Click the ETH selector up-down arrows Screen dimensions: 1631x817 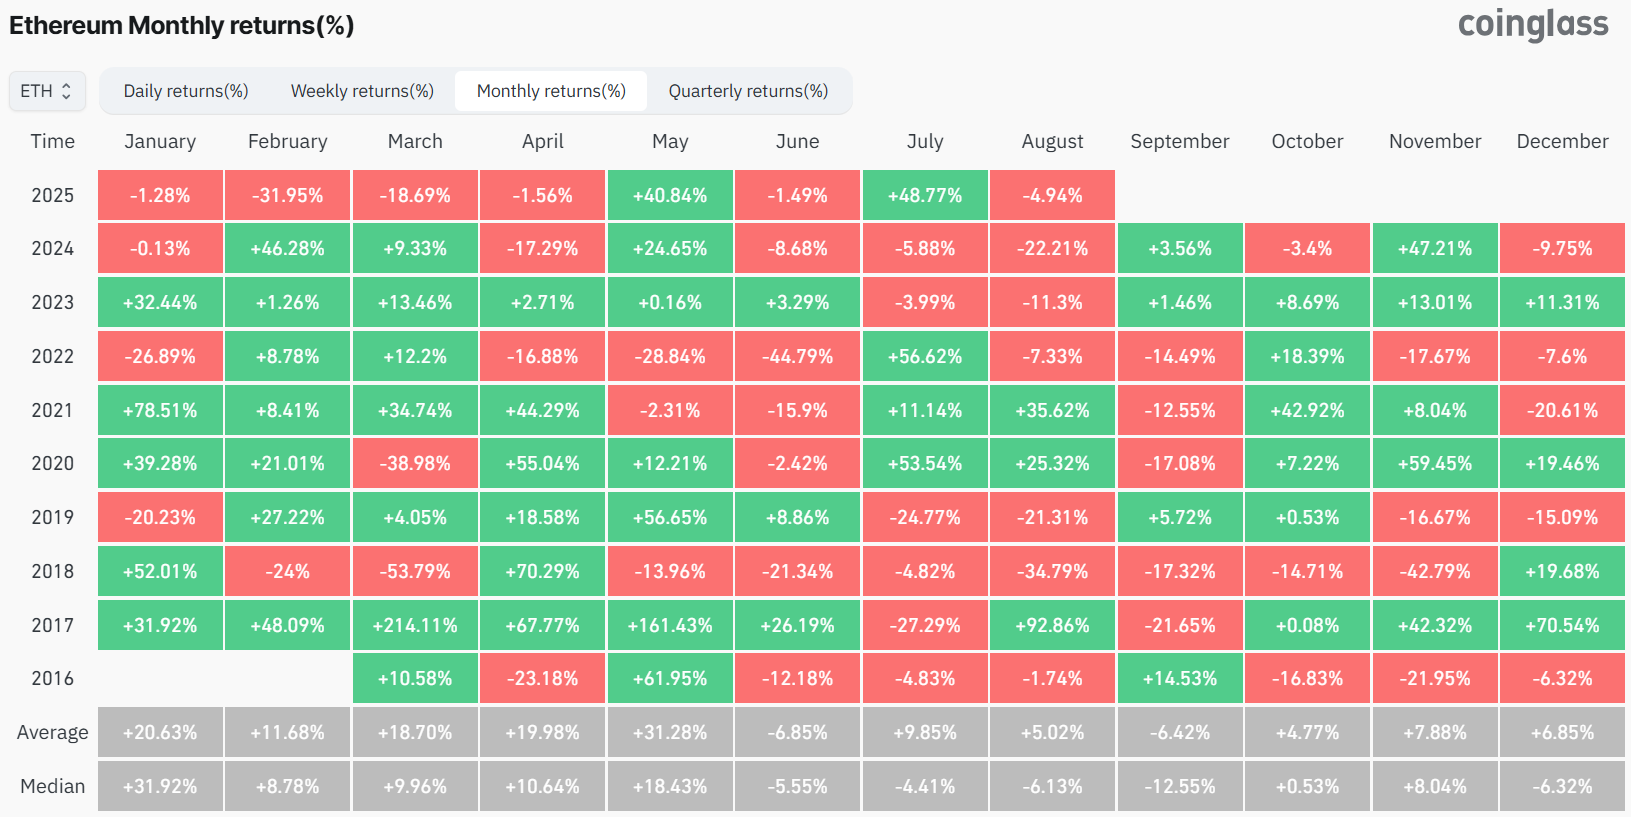coord(66,91)
